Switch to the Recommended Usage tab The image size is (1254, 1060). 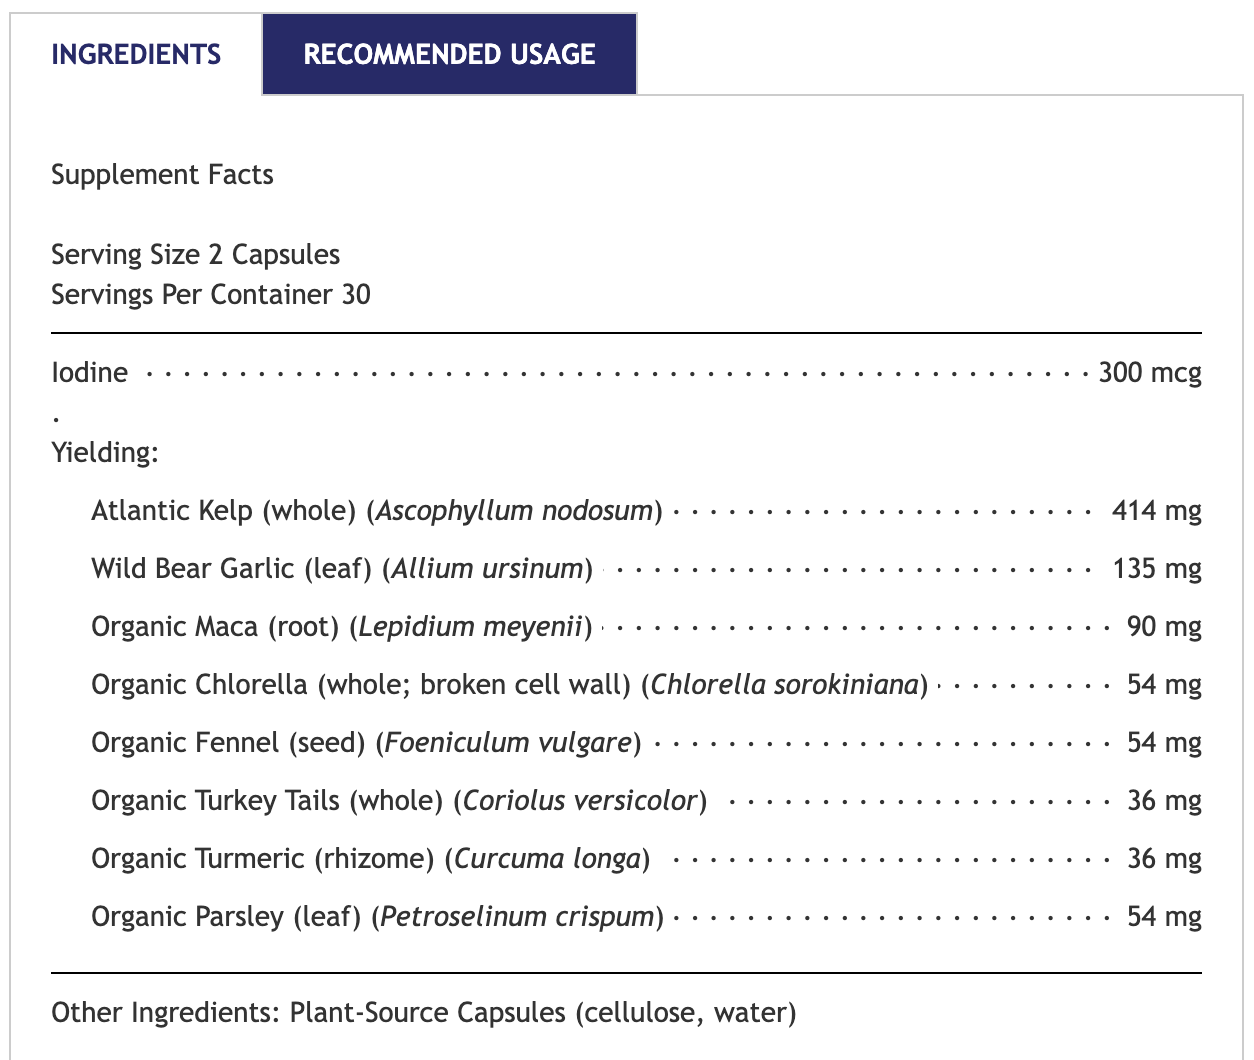tap(449, 54)
